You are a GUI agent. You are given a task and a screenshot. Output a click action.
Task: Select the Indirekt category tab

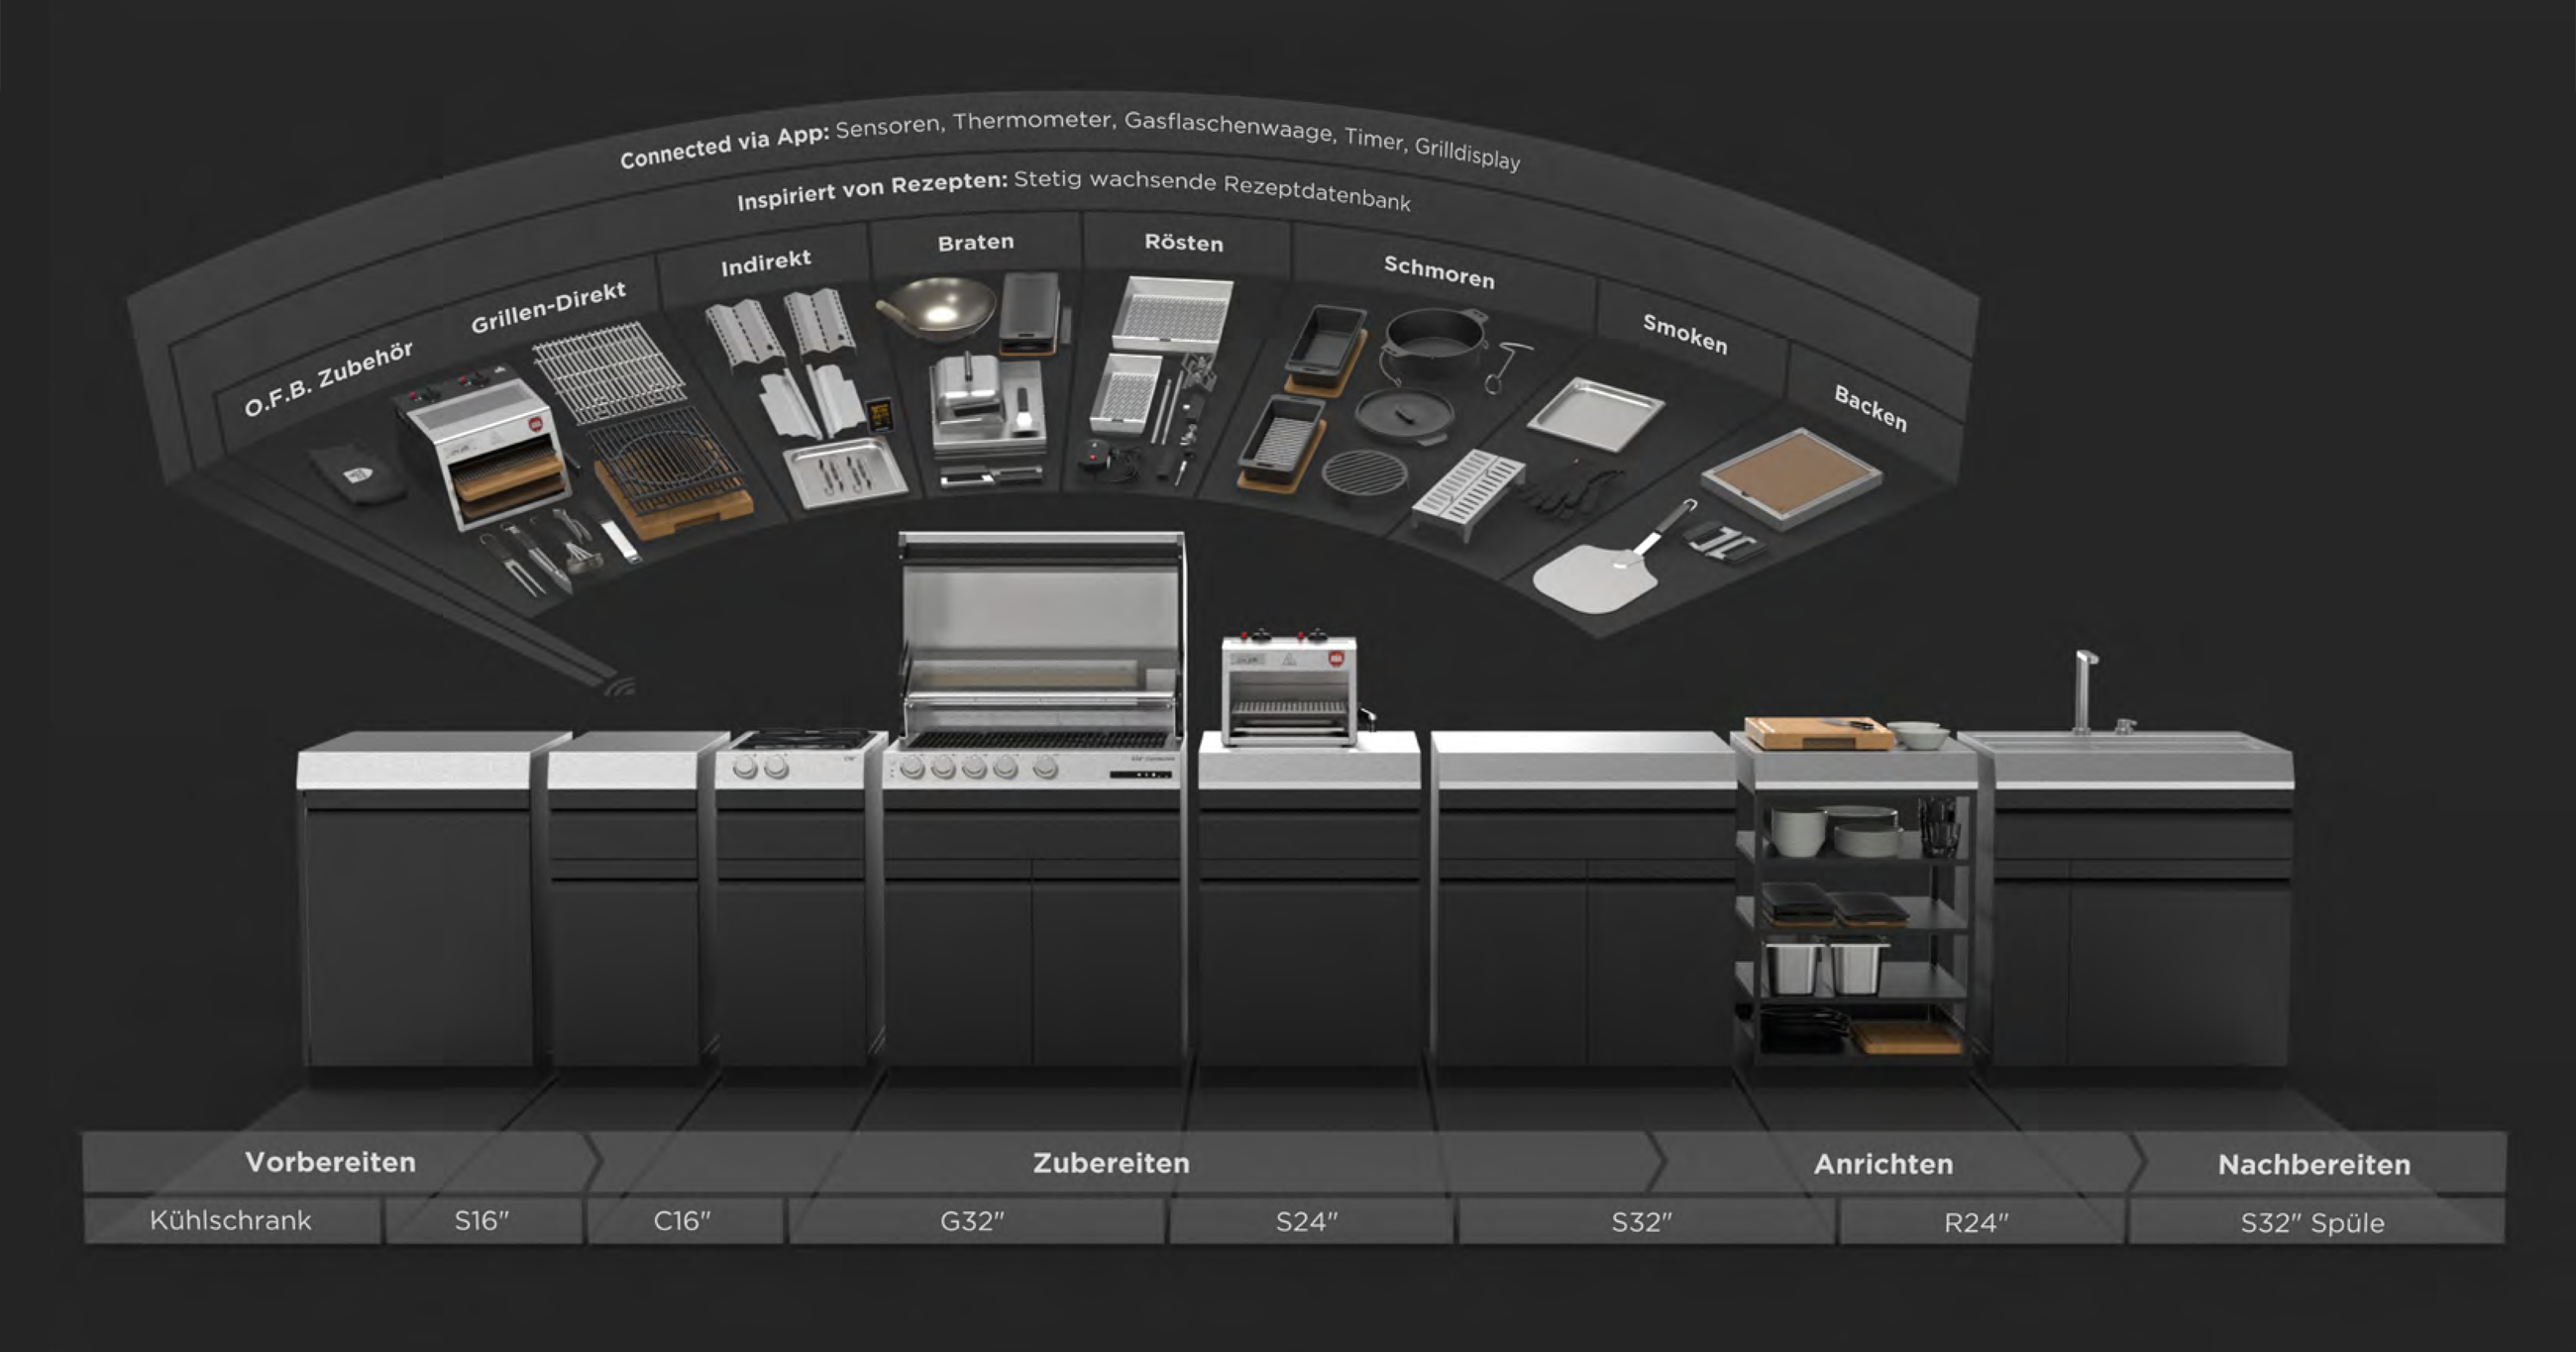coord(765,263)
